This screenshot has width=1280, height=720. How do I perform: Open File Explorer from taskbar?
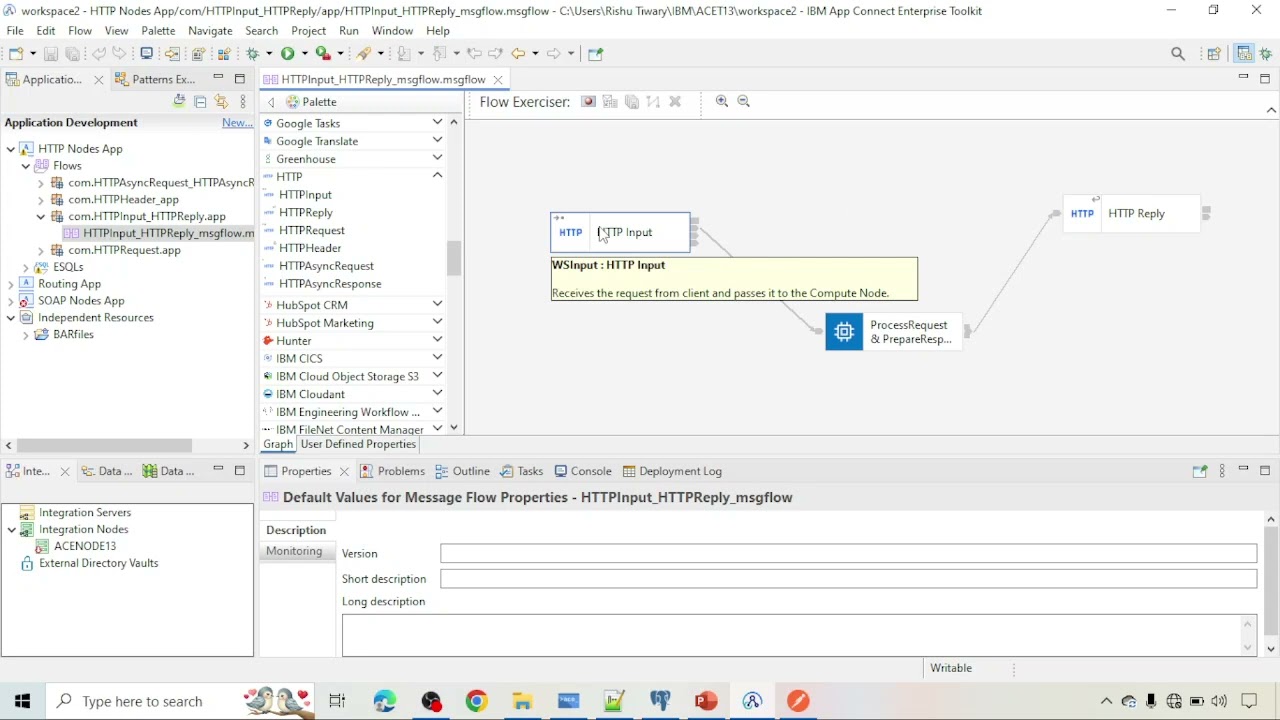(522, 701)
